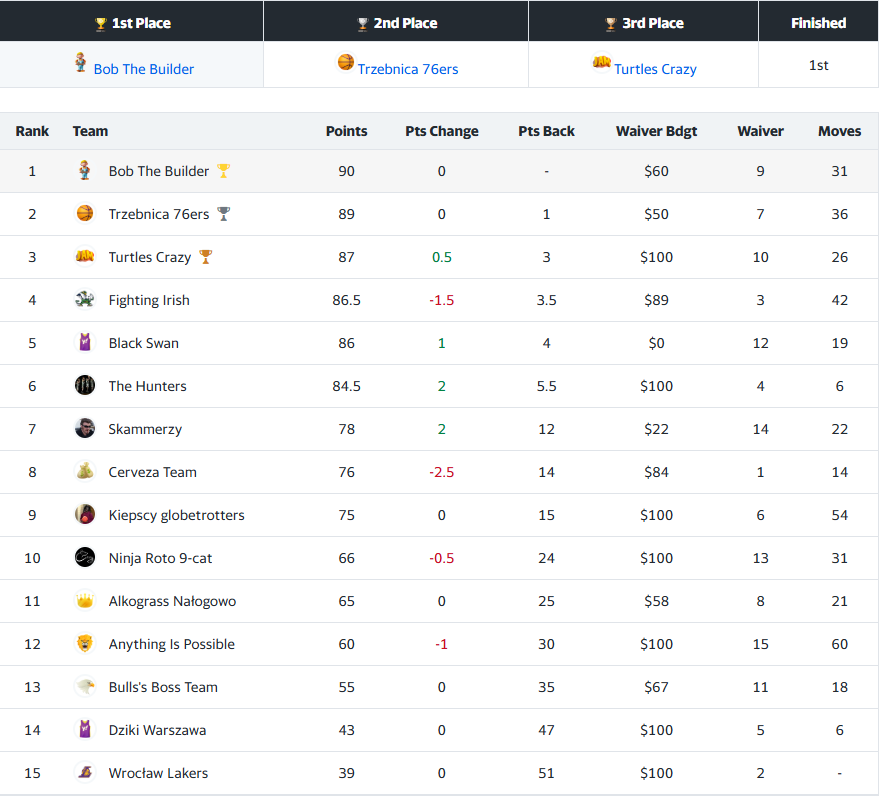This screenshot has height=803, width=882.
Task: Click the Alkograss Nałogowo crown icon
Action: click(x=84, y=601)
